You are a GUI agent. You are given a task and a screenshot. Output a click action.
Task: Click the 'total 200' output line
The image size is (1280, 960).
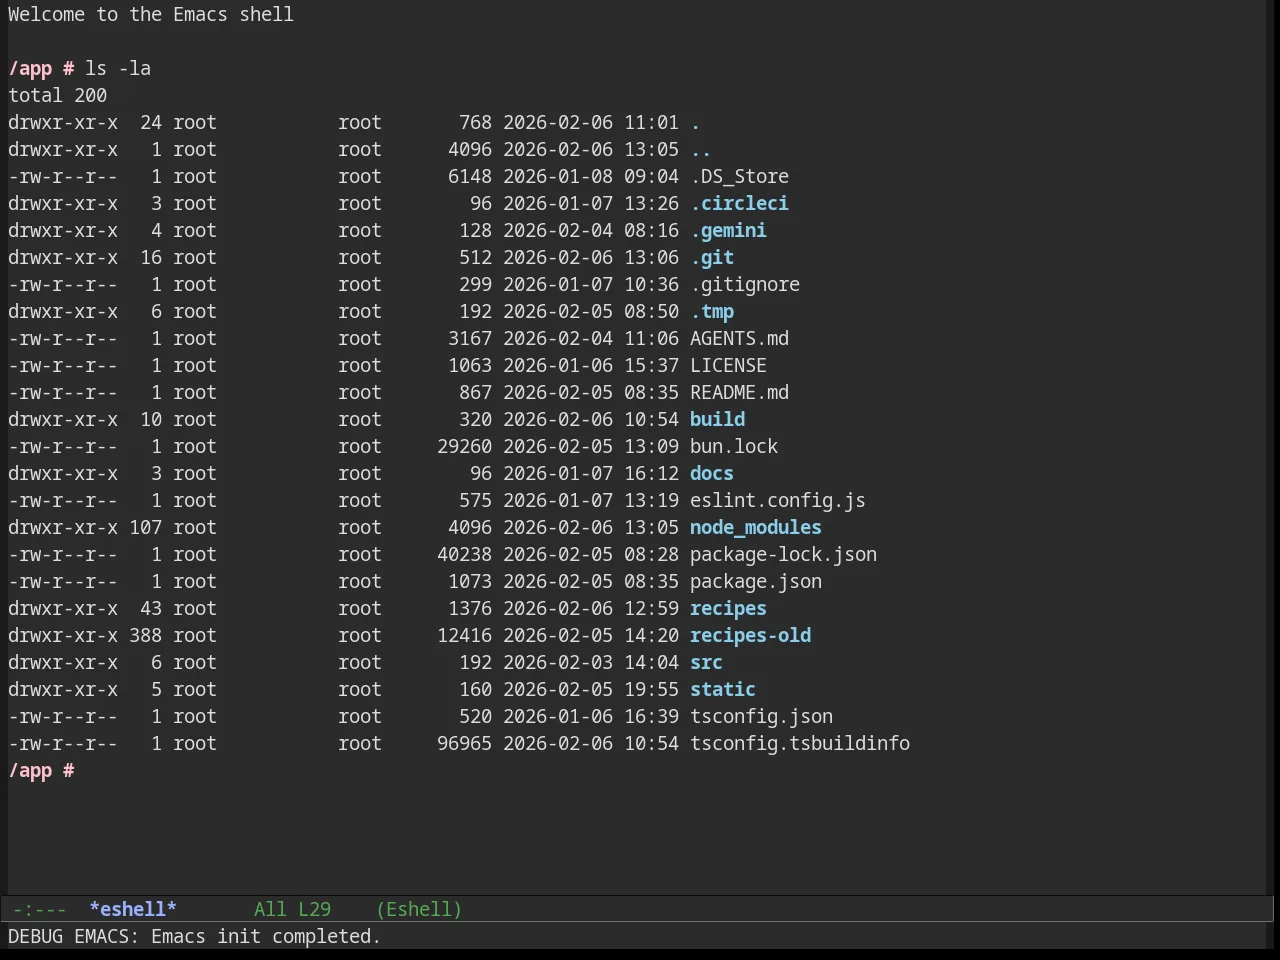click(x=57, y=95)
